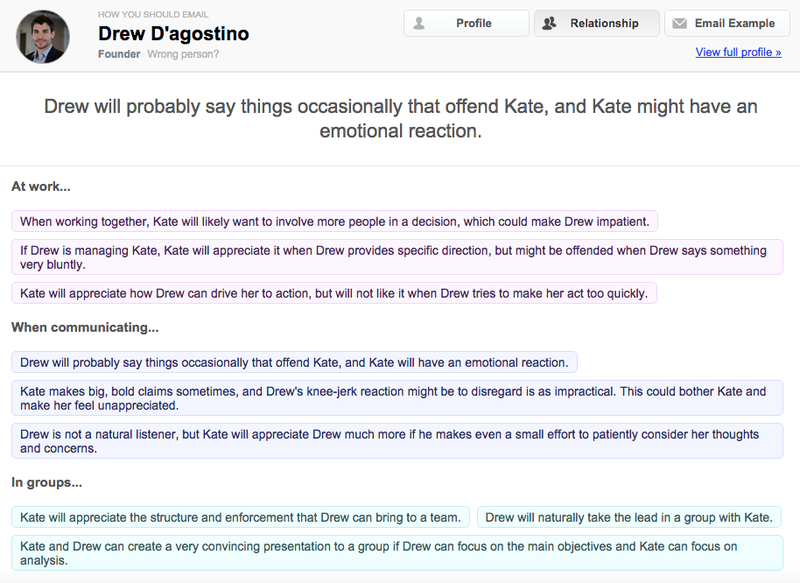
Task: Open the Profile tab
Action: (466, 23)
